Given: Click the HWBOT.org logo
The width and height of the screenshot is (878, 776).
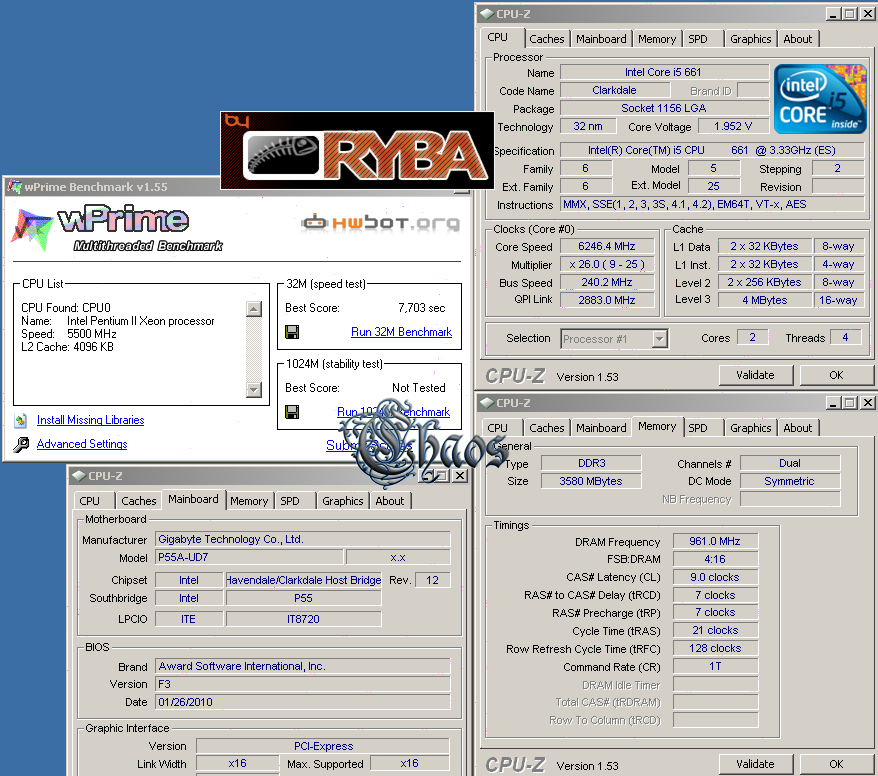Looking at the screenshot, I should point(380,223).
